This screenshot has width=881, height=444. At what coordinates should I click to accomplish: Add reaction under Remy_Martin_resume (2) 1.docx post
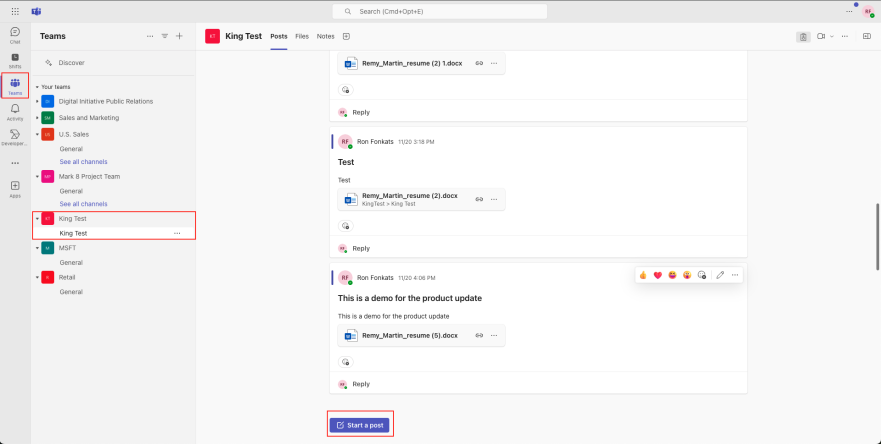click(x=346, y=90)
